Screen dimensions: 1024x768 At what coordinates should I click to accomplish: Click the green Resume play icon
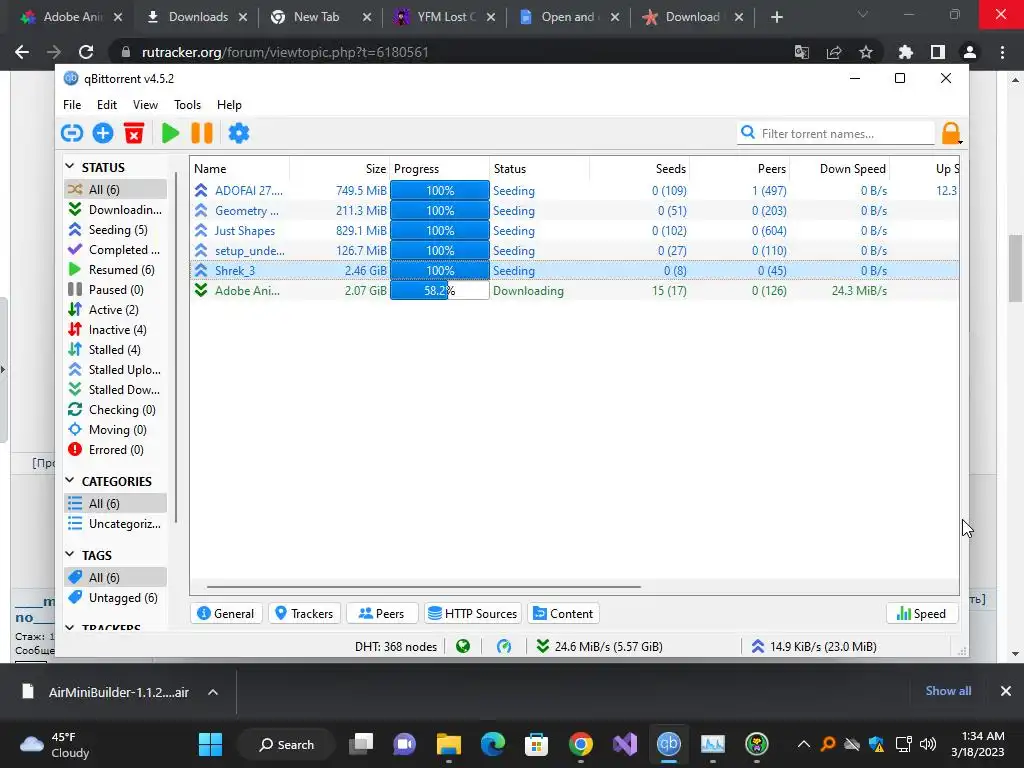170,133
